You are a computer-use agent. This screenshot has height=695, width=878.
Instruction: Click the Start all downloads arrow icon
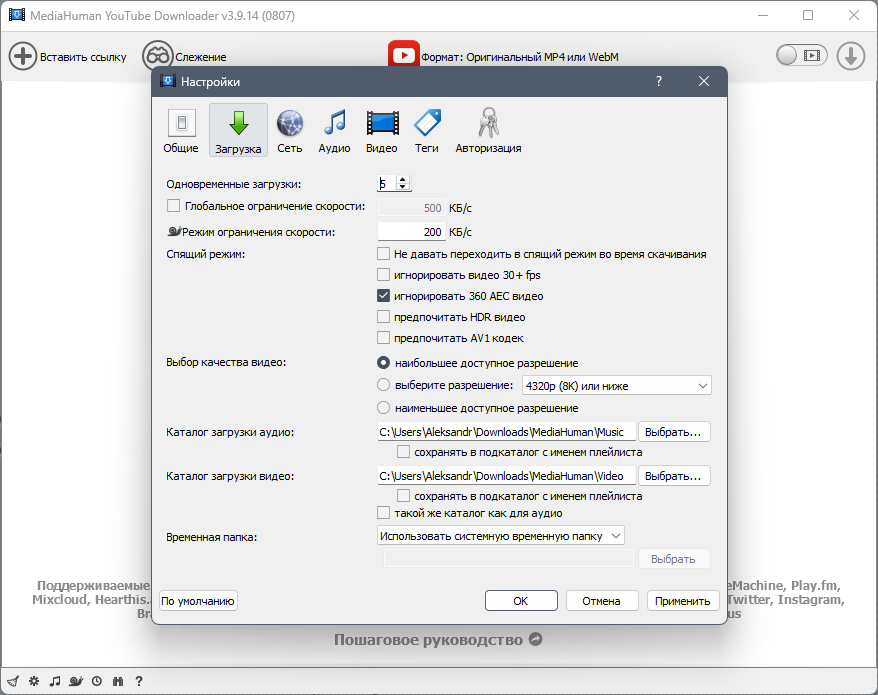pyautogui.click(x=851, y=56)
